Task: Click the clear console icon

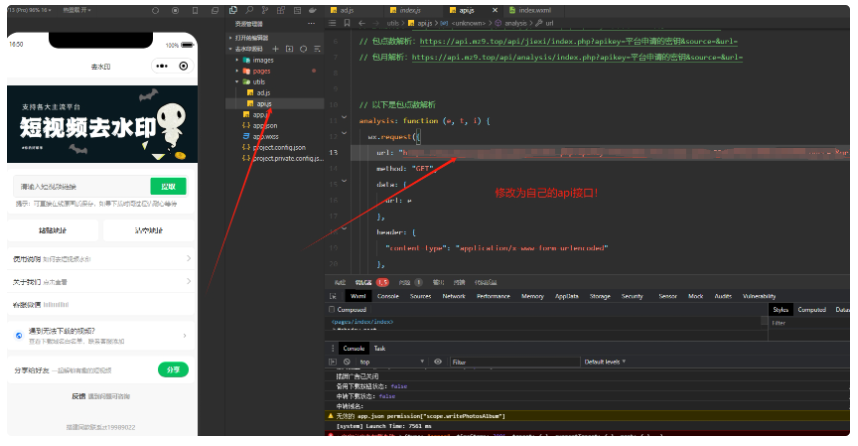Action: (346, 361)
